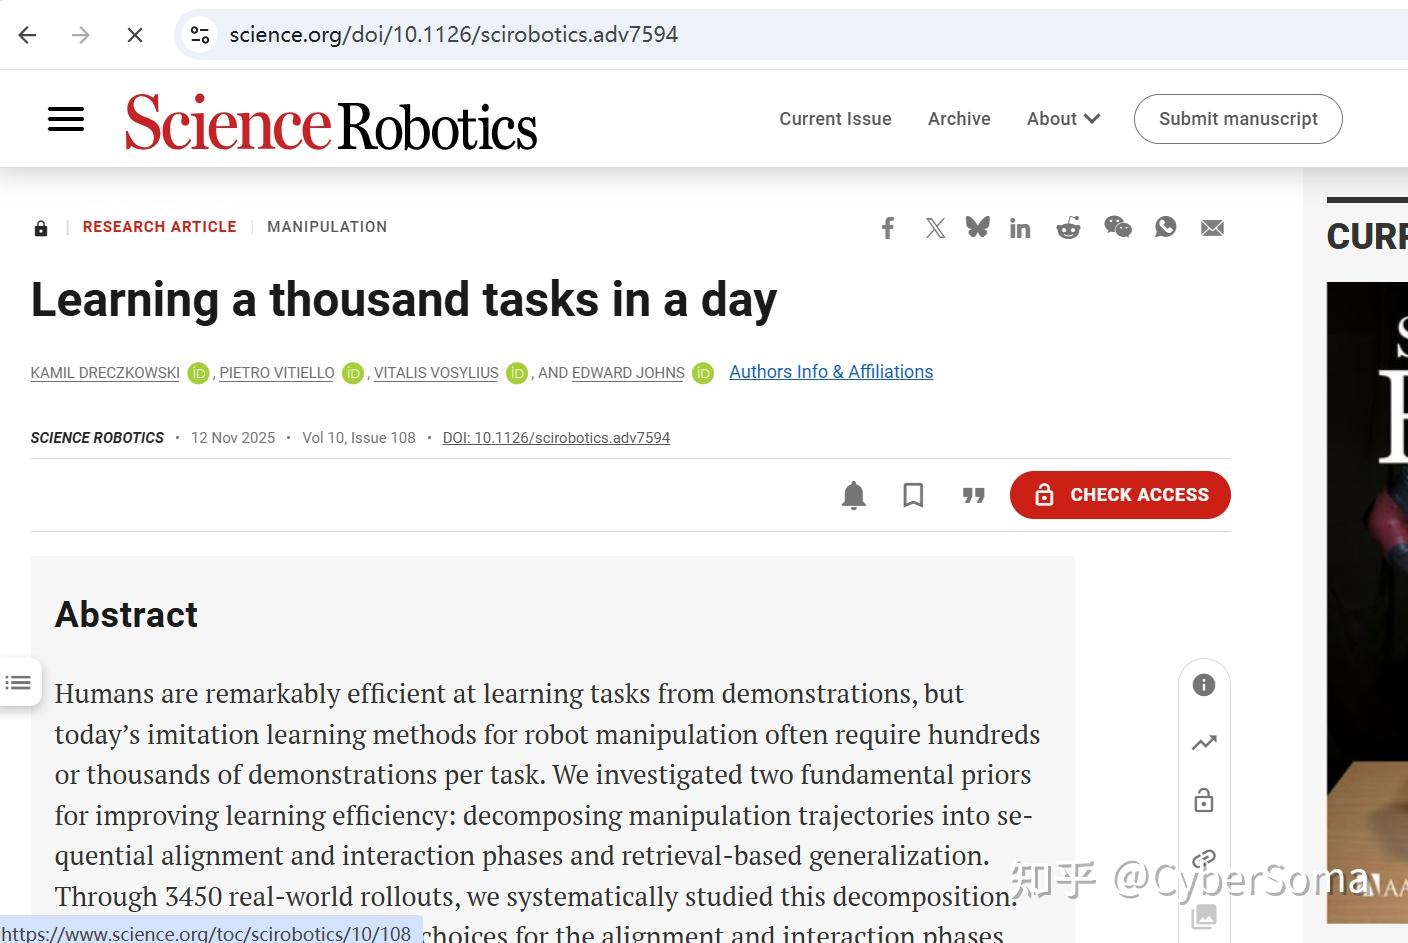Expand the About dropdown menu
The height and width of the screenshot is (943, 1408).
[1063, 119]
